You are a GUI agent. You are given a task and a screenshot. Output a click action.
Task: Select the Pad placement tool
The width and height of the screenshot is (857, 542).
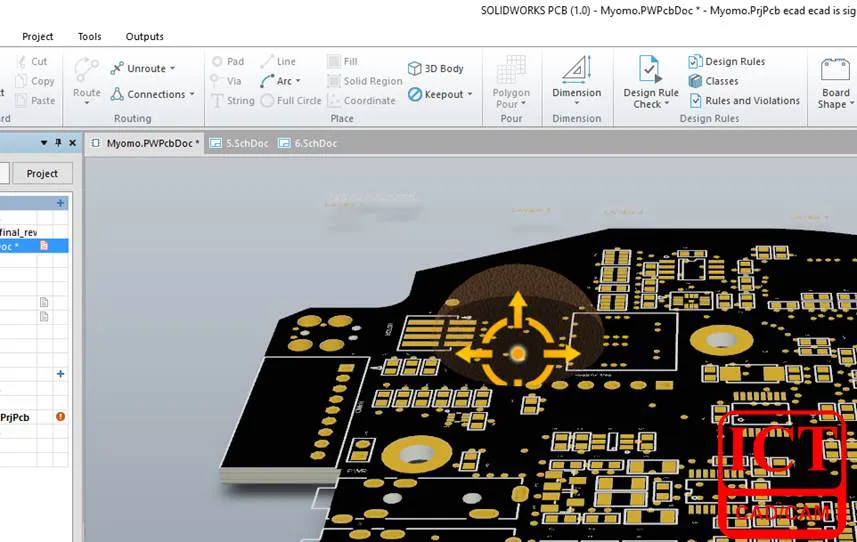click(228, 61)
